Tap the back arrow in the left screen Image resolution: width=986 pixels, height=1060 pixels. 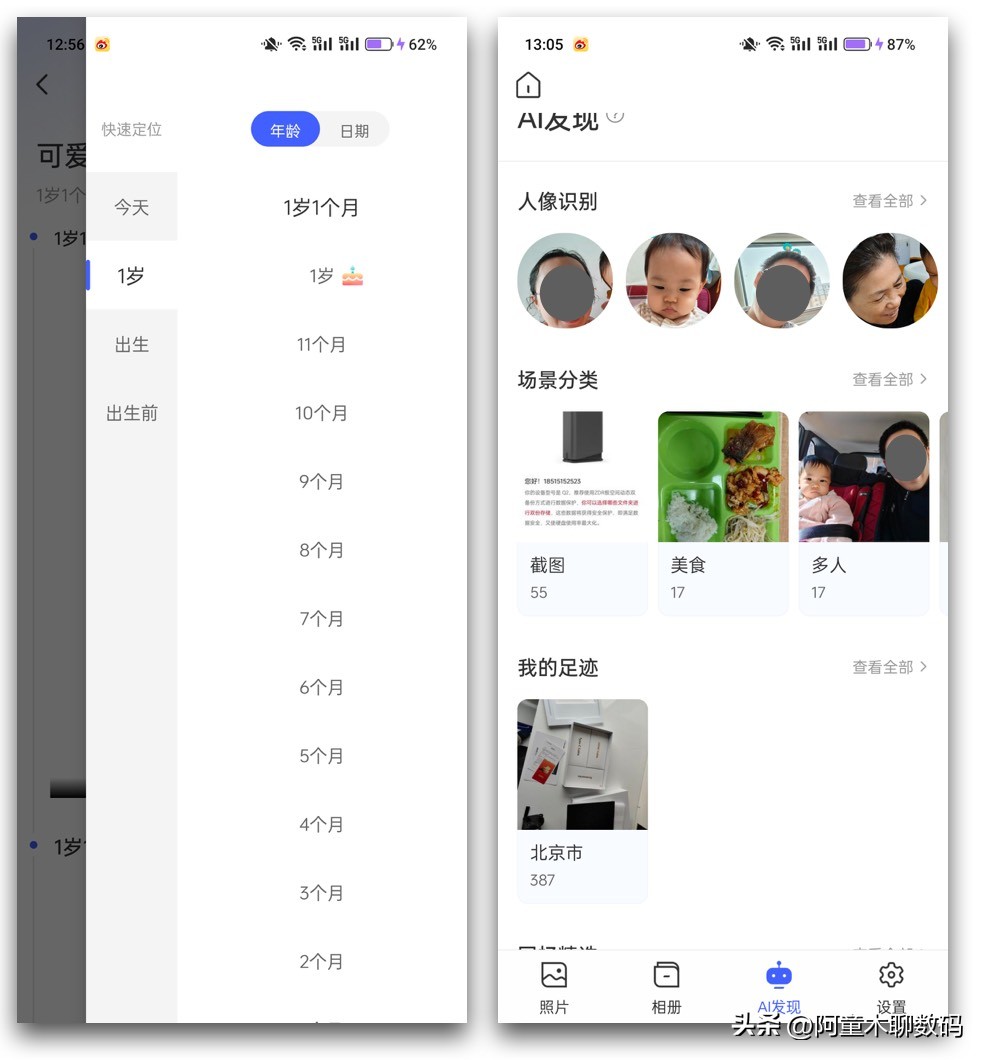41,85
